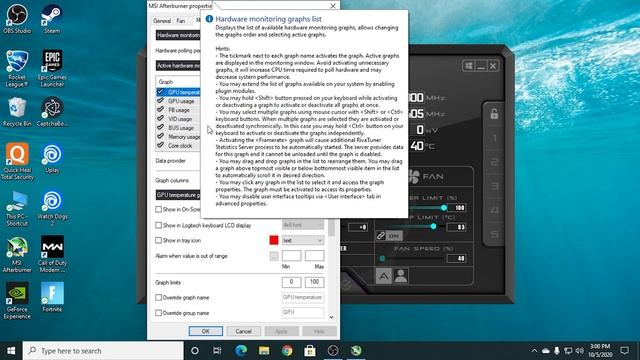Click the greyed Apply button
640x360 pixels.
(x=281, y=331)
